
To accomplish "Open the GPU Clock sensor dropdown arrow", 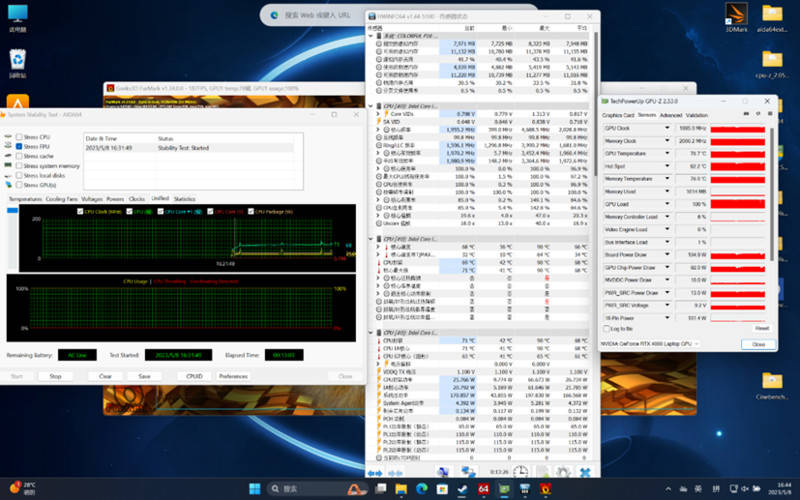I will tap(668, 129).
